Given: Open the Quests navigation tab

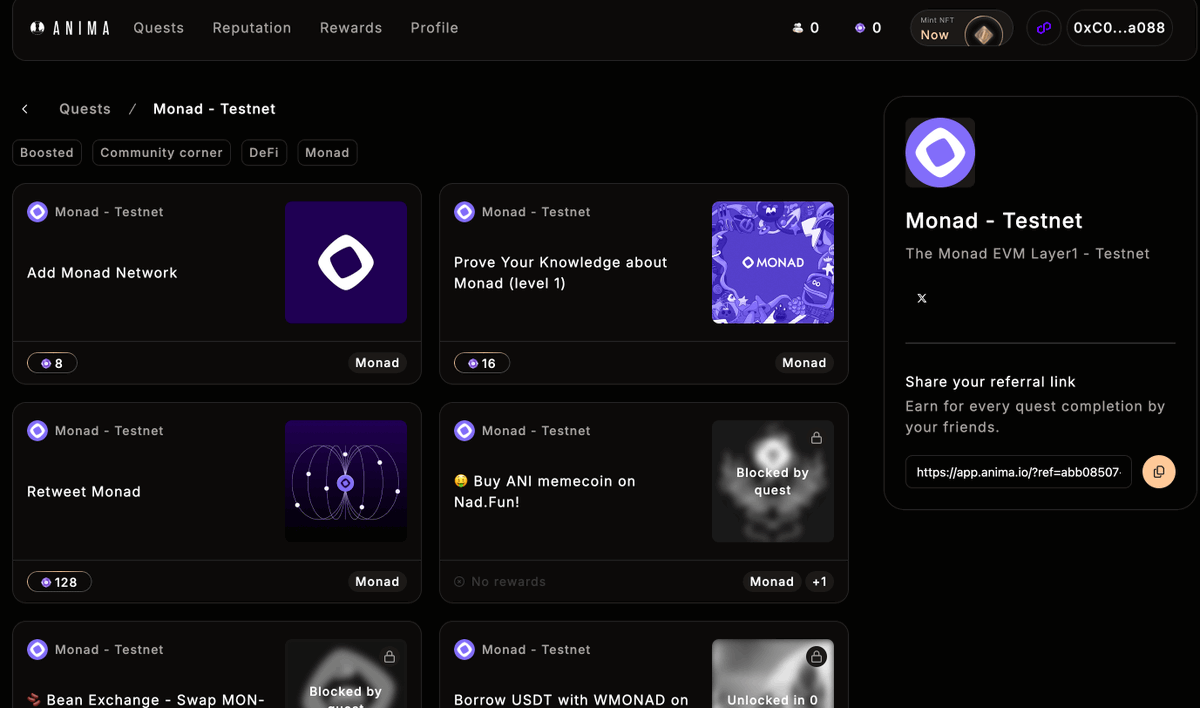Looking at the screenshot, I should (159, 28).
